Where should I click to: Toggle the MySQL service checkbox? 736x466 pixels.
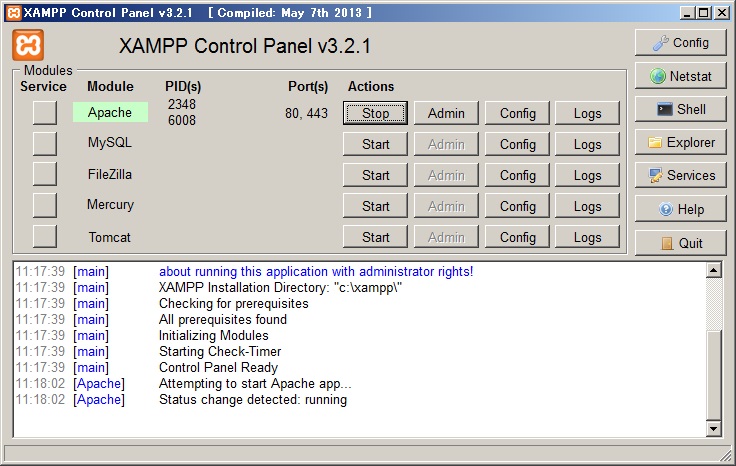[x=45, y=144]
